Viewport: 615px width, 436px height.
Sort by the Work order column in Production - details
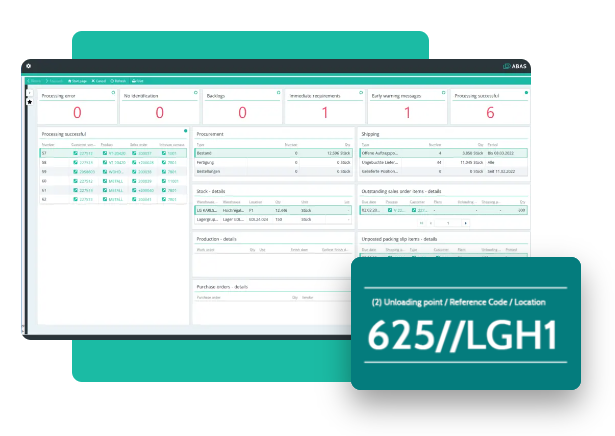pyautogui.click(x=206, y=250)
